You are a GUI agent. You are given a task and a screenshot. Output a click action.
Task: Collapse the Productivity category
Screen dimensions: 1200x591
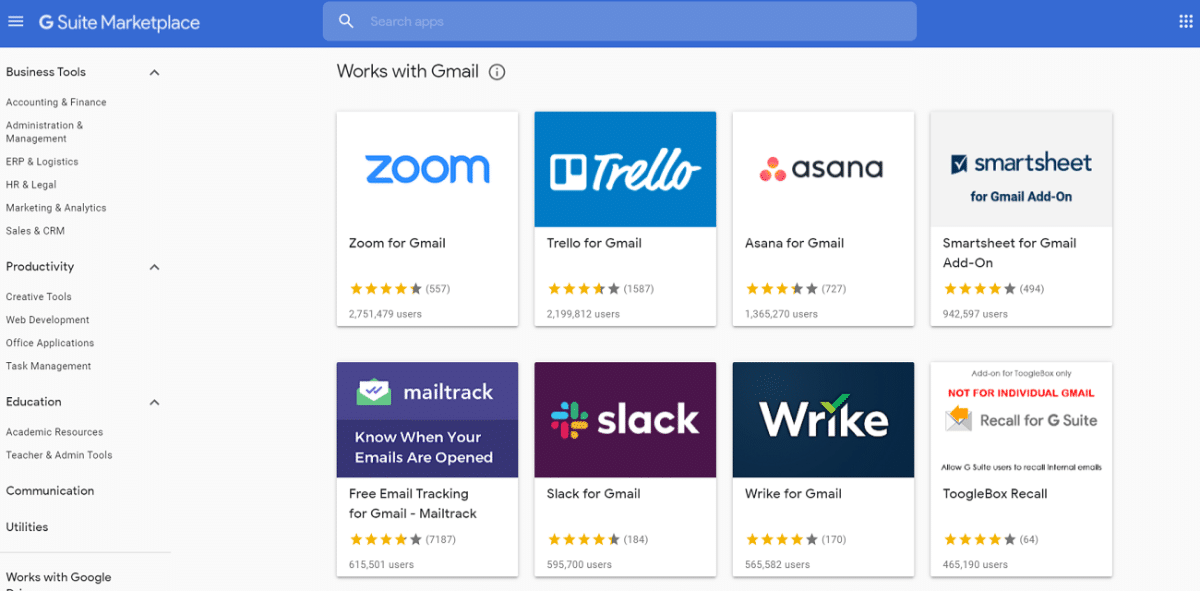(154, 267)
